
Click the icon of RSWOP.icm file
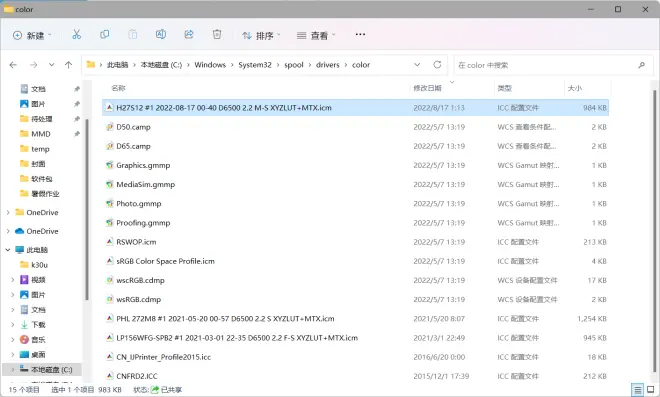pos(109,242)
